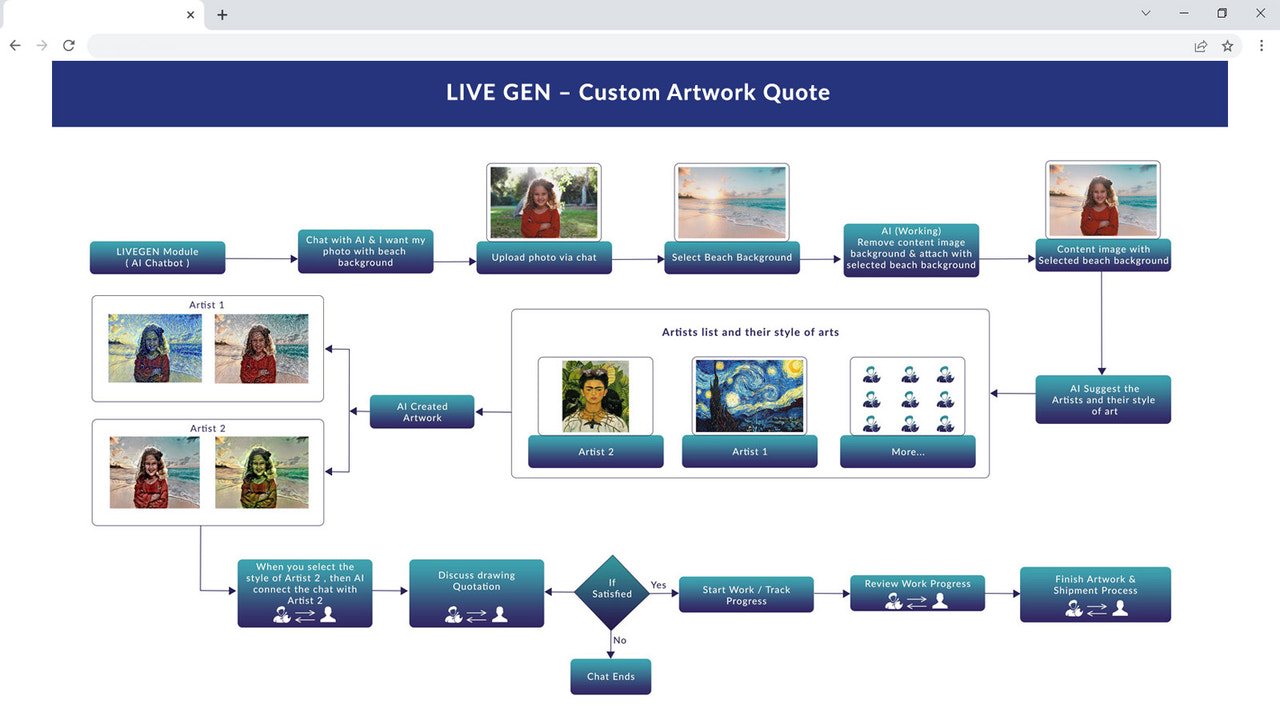1280x720 pixels.
Task: Click the chat exchange icon in Discuss drawing Quotation
Action: pos(477,613)
